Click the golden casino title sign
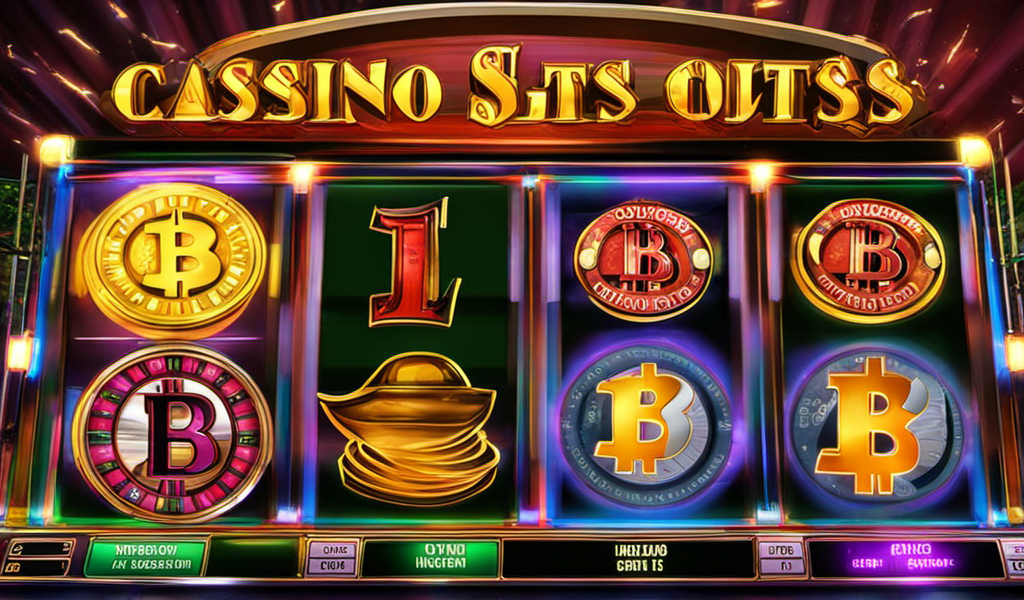The image size is (1024, 600). coord(515,89)
